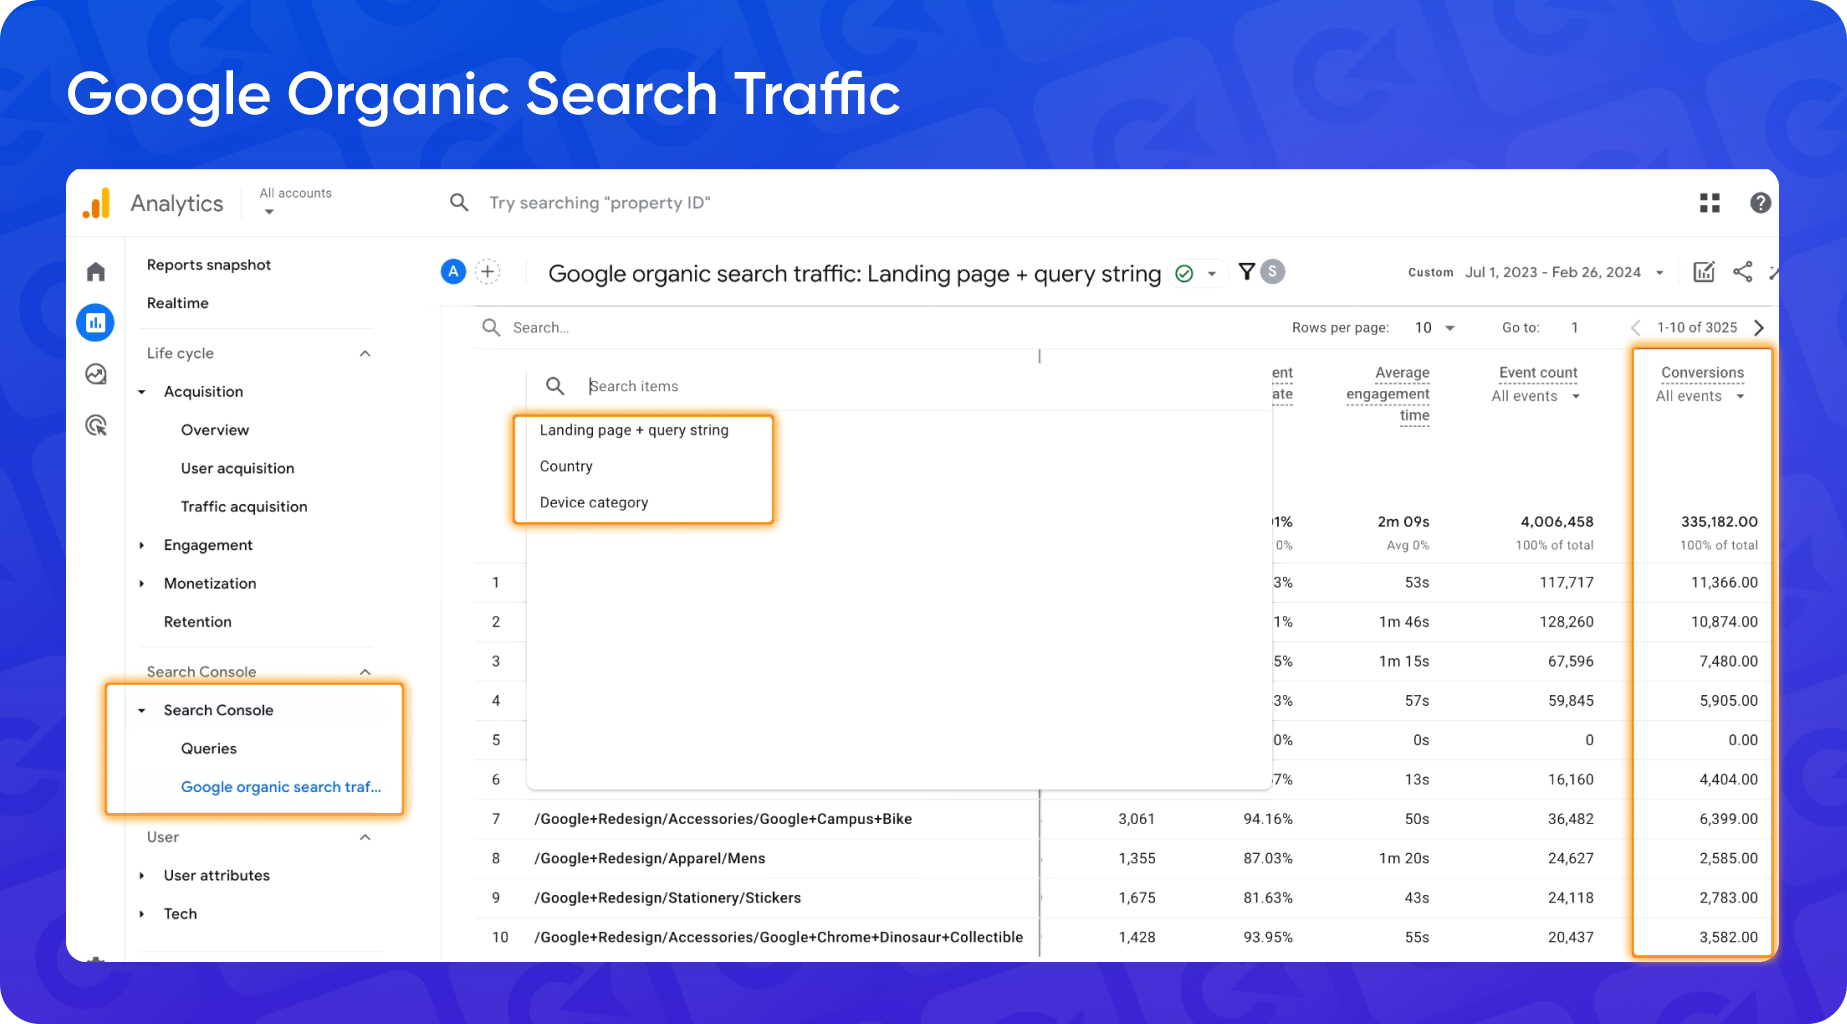Open the Google apps grid icon
The image size is (1847, 1024).
click(x=1710, y=202)
